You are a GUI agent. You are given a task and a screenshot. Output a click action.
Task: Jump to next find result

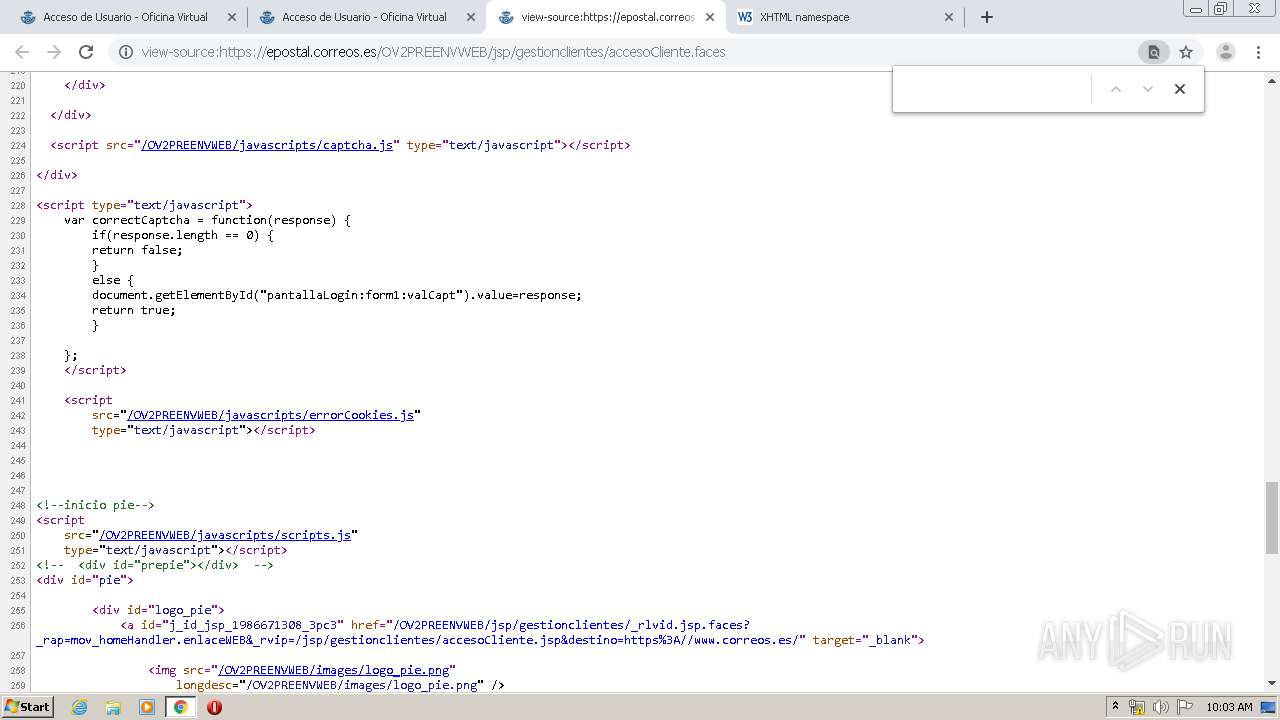[x=1148, y=89]
